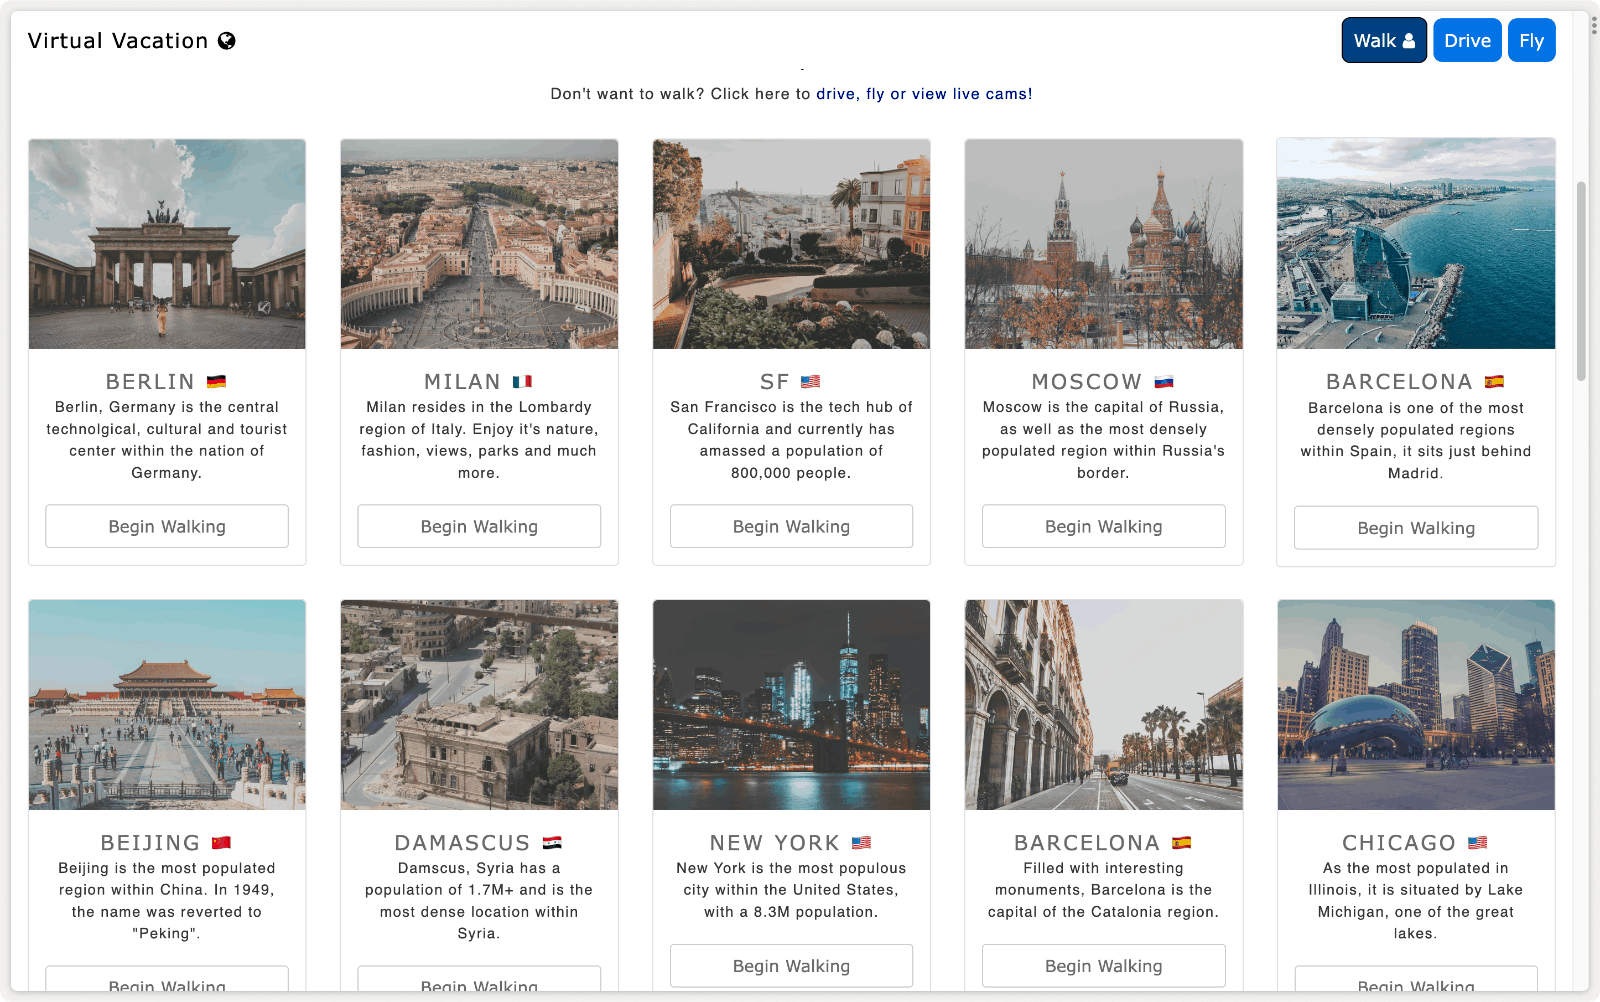Click the US flag icon next to Chicago
The width and height of the screenshot is (1600, 1002).
point(1477,843)
